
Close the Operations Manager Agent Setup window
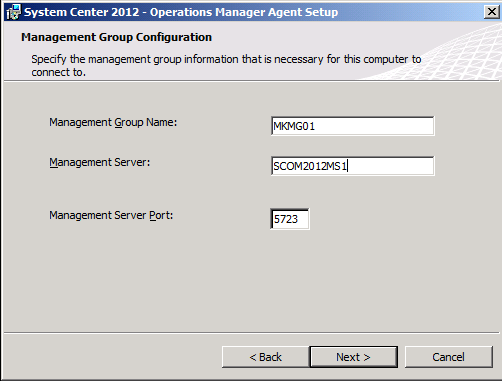[491, 12]
